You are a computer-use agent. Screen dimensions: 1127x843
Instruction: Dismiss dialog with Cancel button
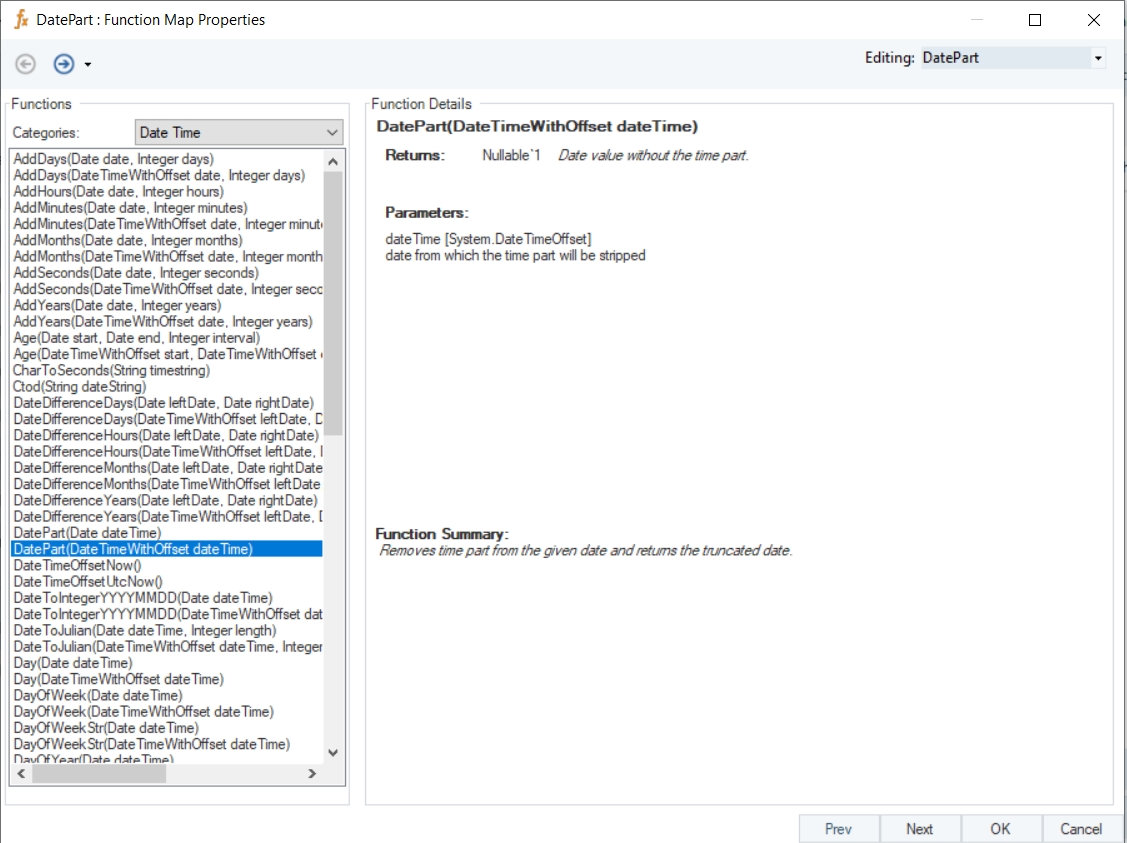[x=1081, y=828]
